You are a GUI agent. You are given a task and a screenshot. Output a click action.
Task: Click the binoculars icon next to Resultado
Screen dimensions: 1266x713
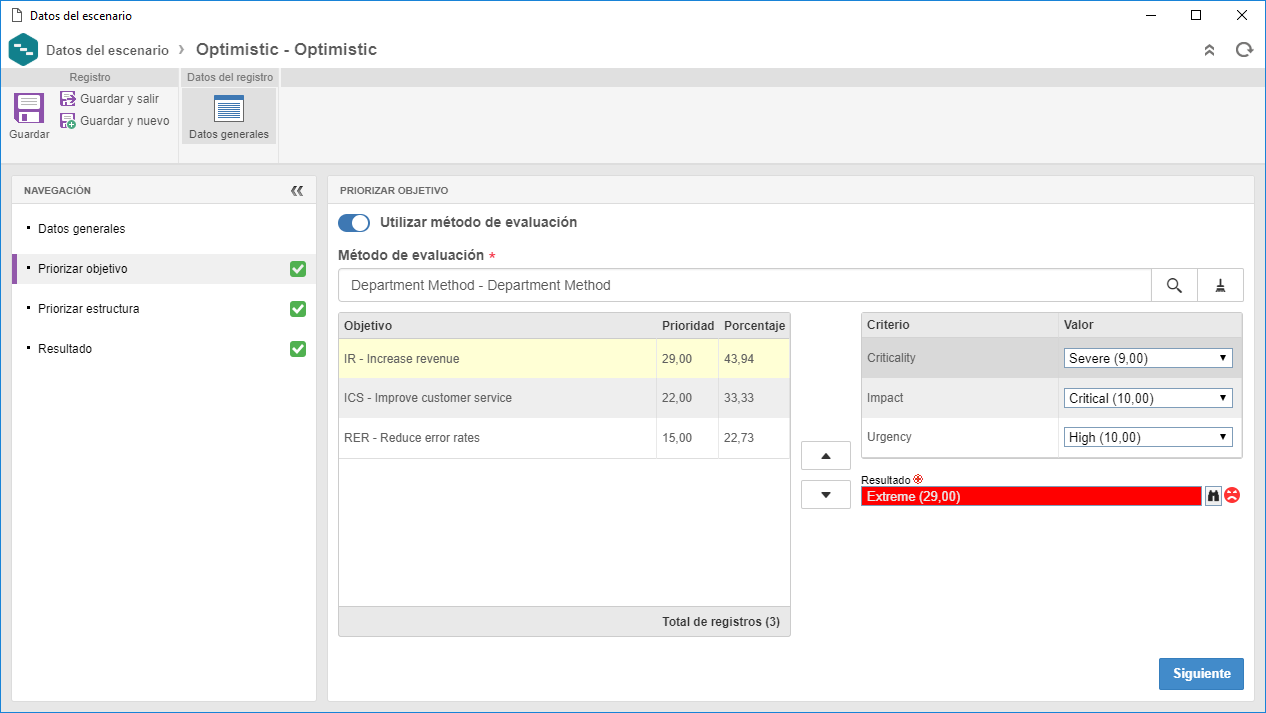click(1213, 495)
